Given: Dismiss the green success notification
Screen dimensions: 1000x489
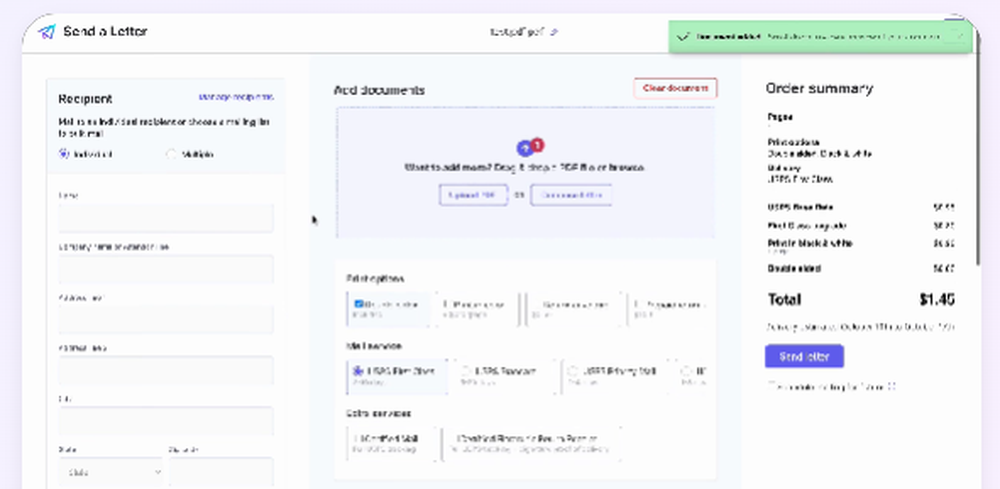Looking at the screenshot, I should click(957, 35).
